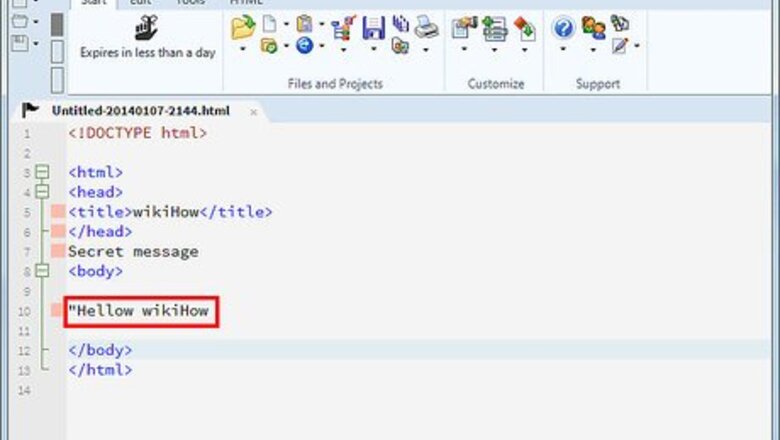Open dropdown arrow beneath the Help icon
This screenshot has height=440, width=780.
[x=563, y=47]
